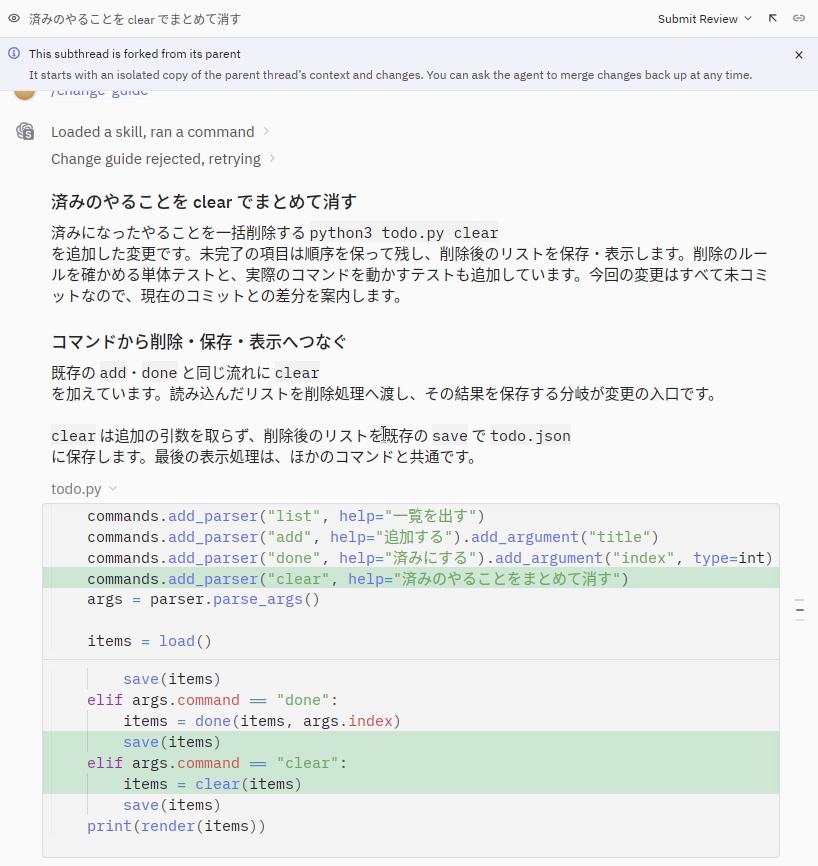Click the print(render(items)) line
This screenshot has width=818, height=866.
[411, 826]
